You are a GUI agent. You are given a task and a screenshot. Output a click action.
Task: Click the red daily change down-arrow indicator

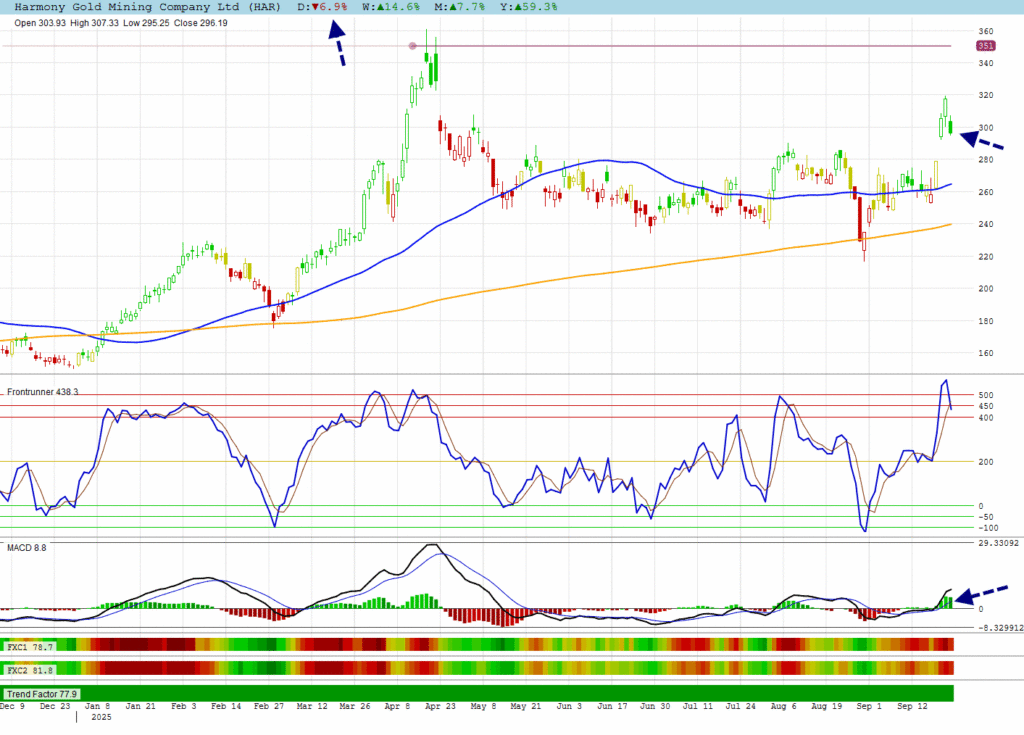tap(315, 7)
